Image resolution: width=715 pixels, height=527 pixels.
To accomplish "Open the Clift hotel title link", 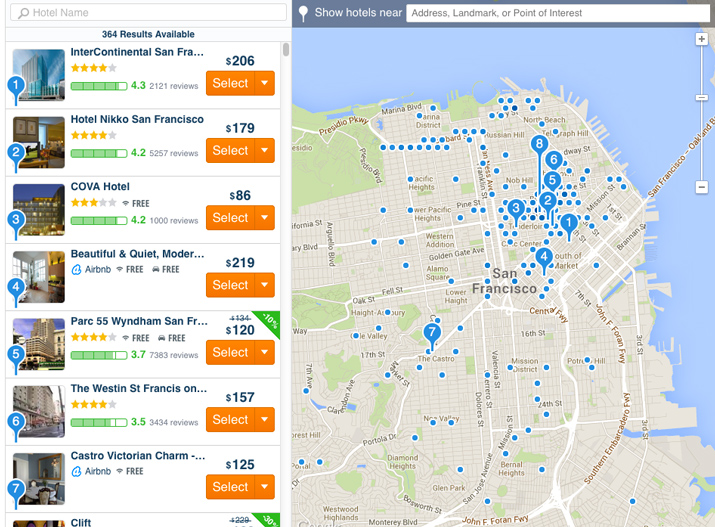I will (x=81, y=522).
